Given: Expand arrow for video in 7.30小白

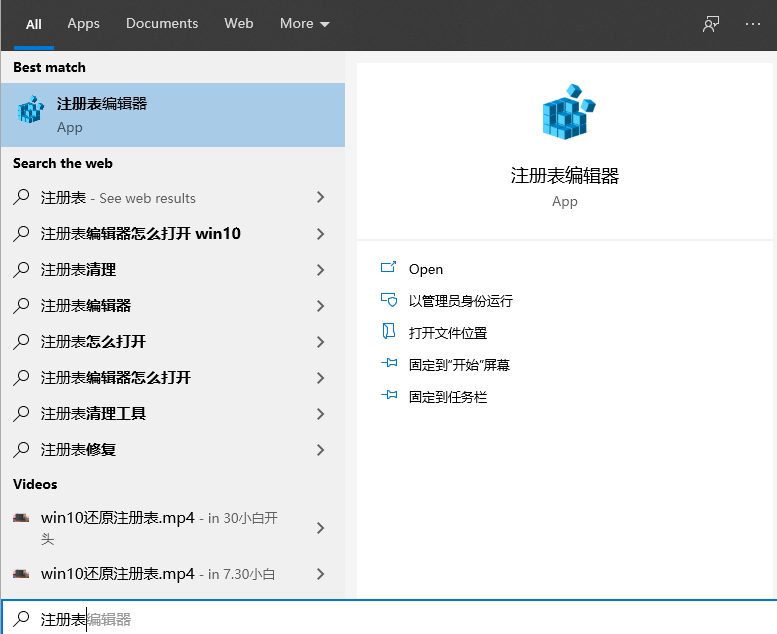Looking at the screenshot, I should pos(321,574).
